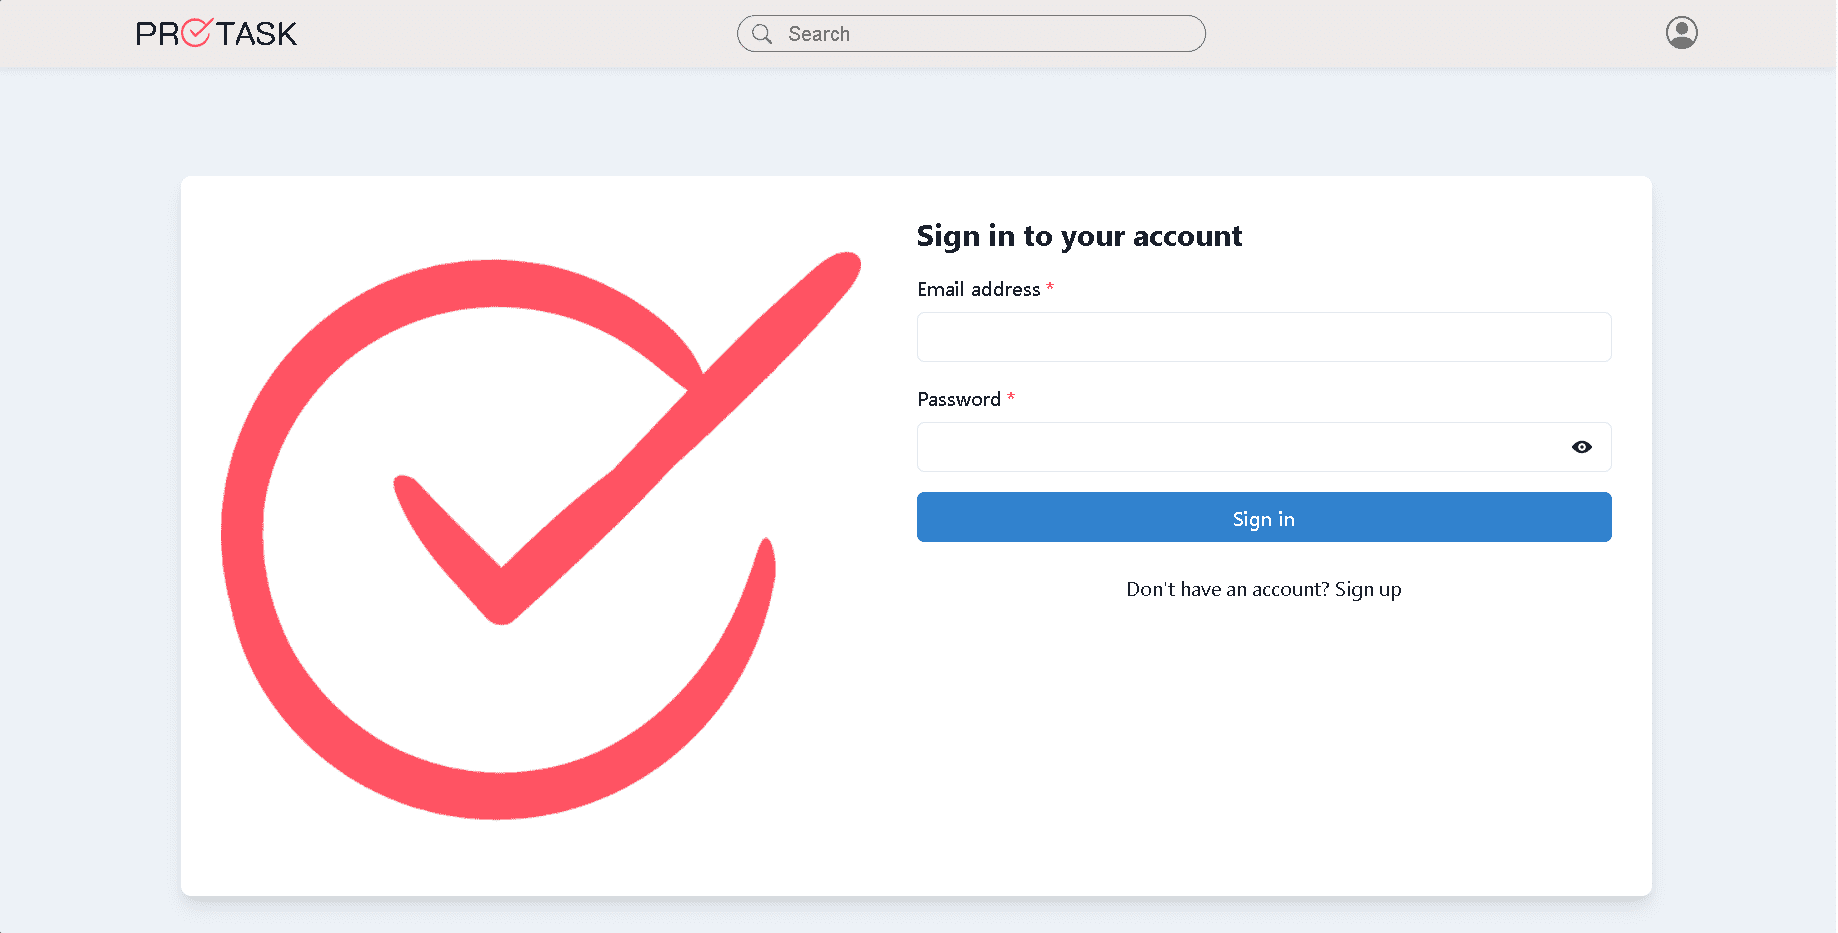Click the red asterisk beside Email address
1838x933 pixels.
(x=1050, y=288)
